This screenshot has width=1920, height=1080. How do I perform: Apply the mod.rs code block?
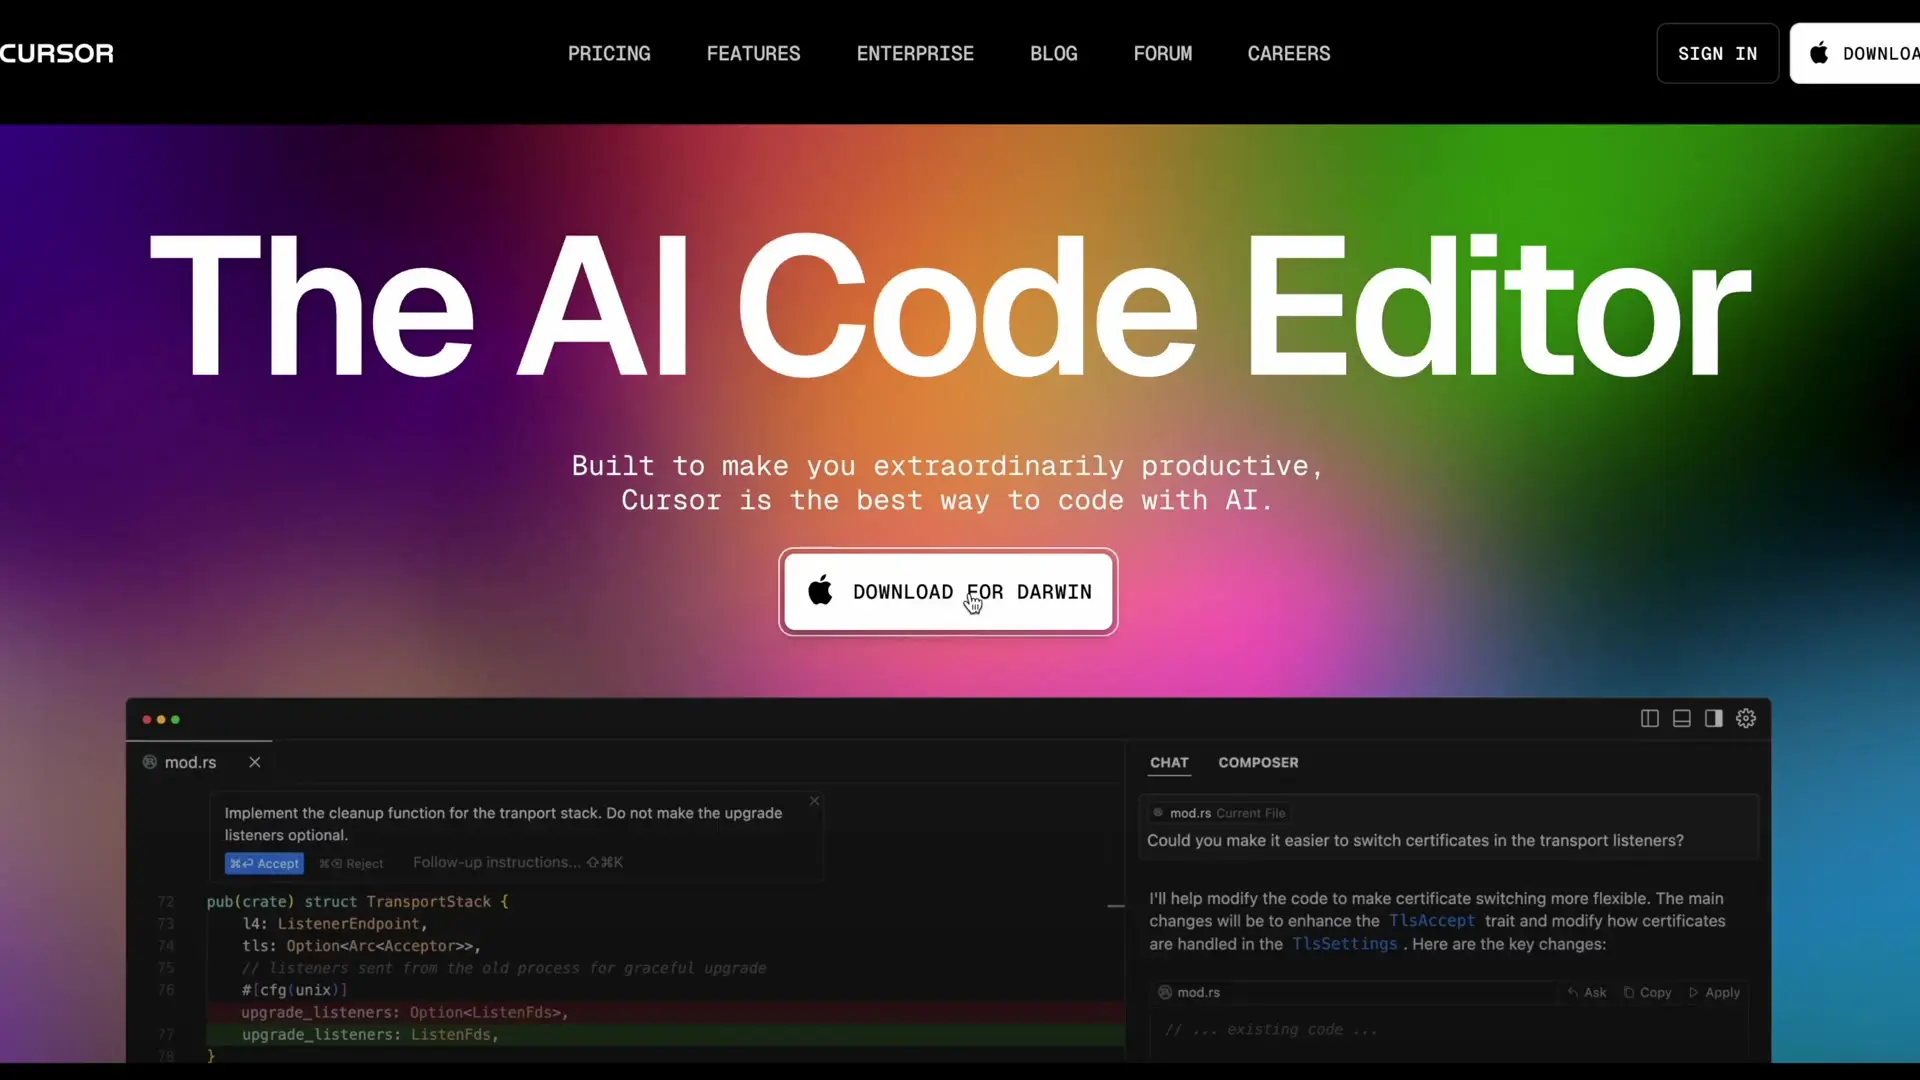coord(1714,992)
